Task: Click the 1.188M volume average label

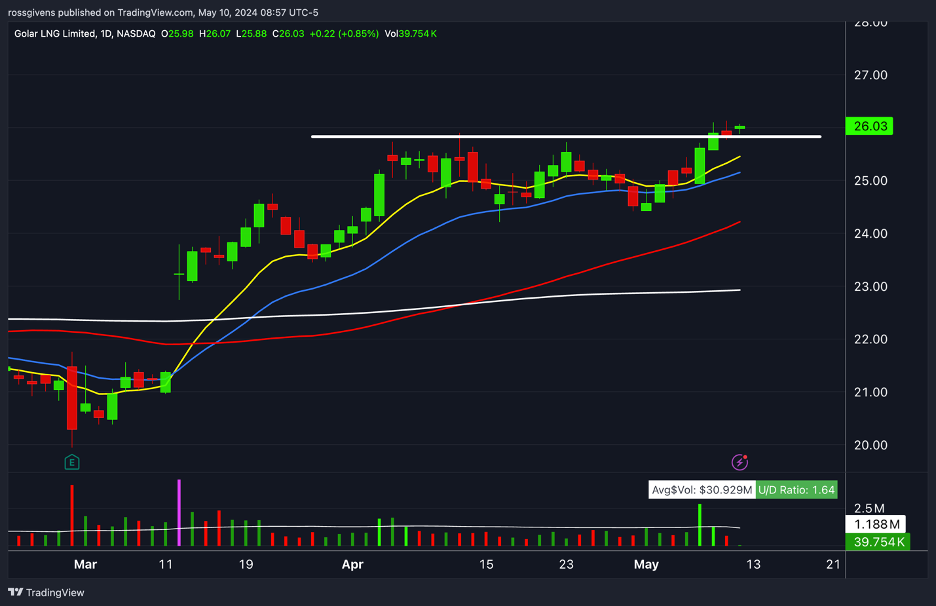Action: (x=876, y=524)
